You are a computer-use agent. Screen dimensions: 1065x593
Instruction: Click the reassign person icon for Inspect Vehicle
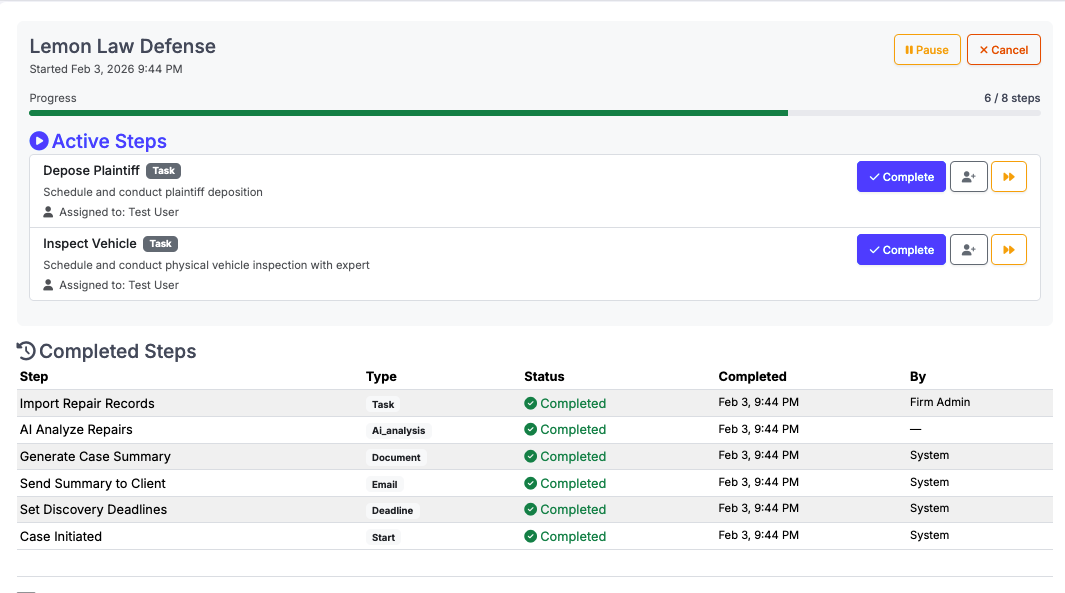pyautogui.click(x=968, y=249)
